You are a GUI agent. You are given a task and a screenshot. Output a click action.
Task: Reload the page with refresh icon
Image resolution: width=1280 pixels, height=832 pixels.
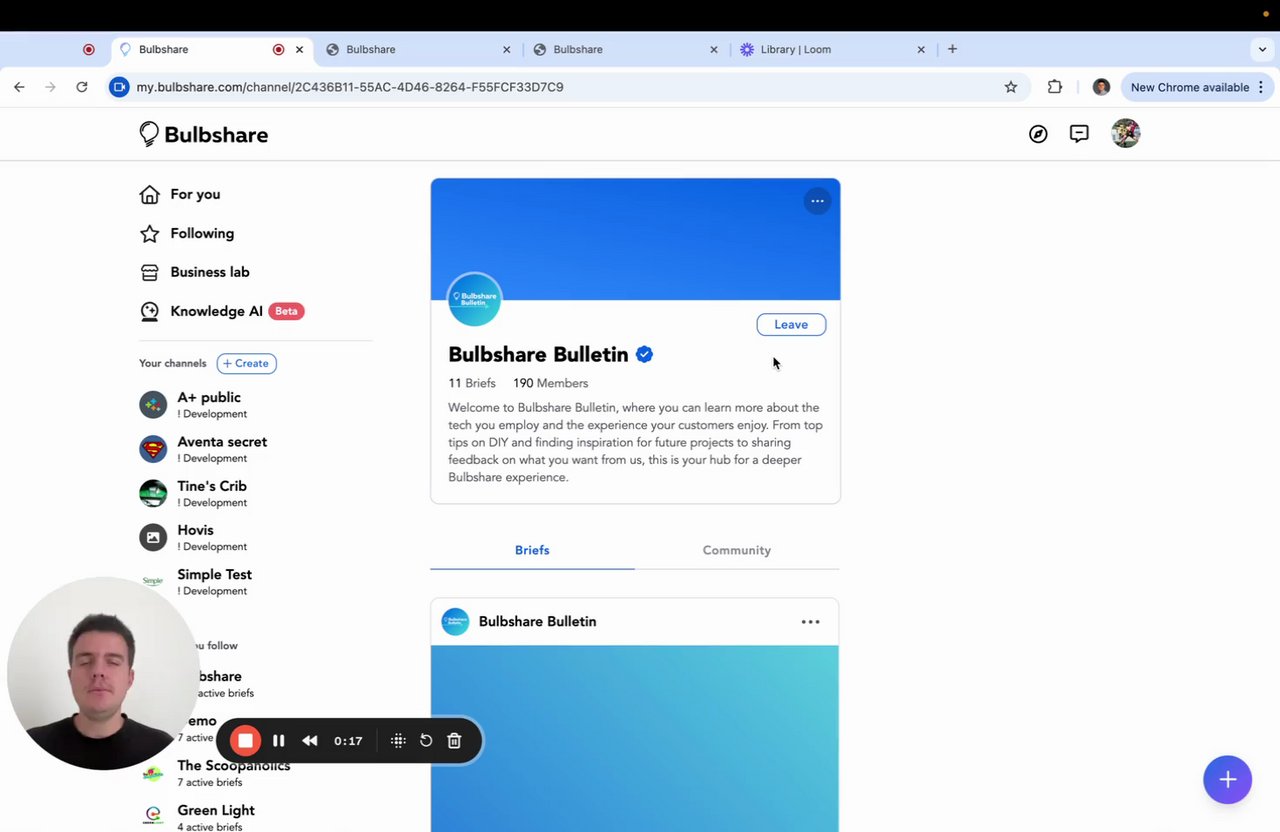click(x=82, y=87)
